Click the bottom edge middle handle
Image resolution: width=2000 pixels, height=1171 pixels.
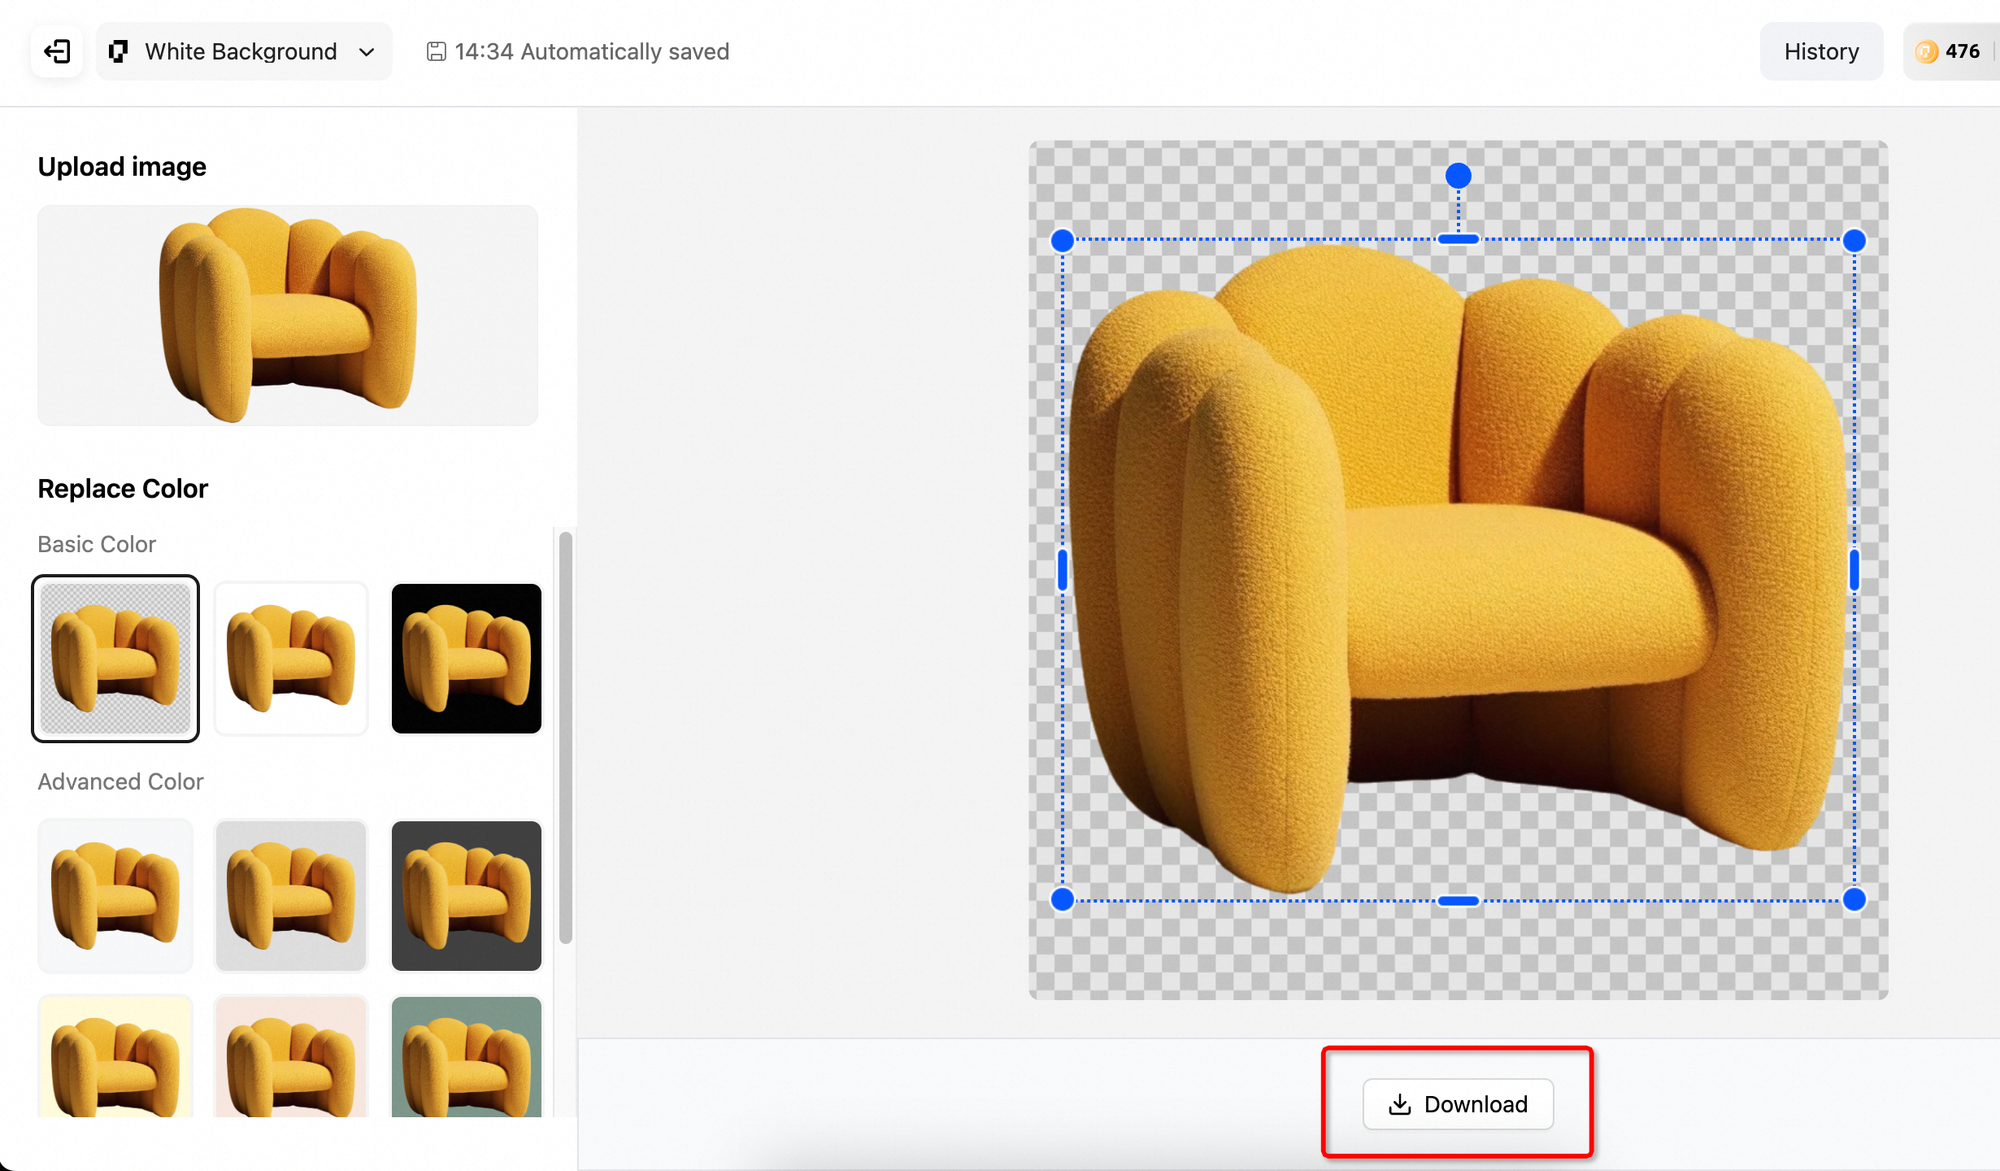(1458, 901)
